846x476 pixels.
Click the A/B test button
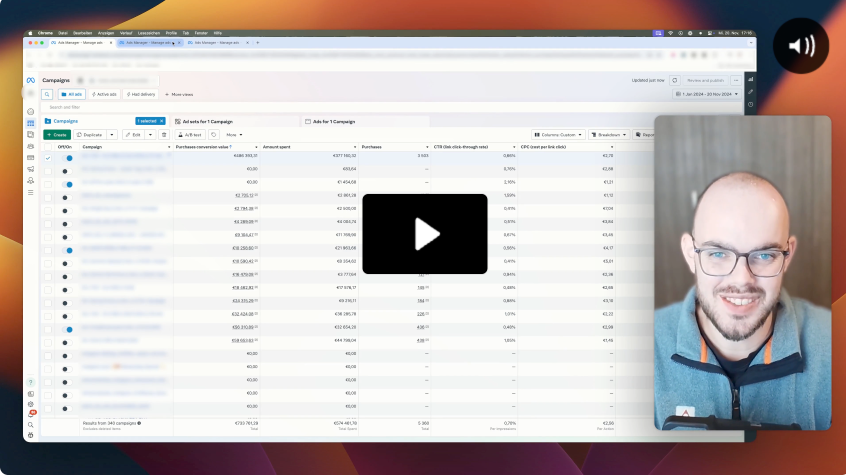pyautogui.click(x=190, y=135)
